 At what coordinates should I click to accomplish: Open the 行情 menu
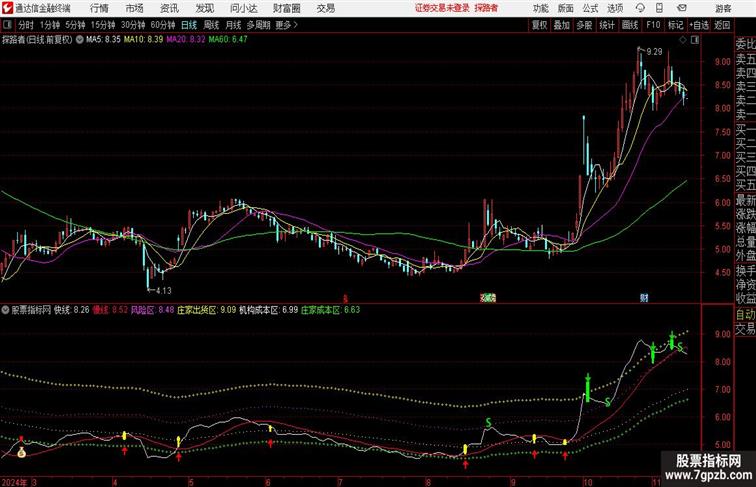pos(99,8)
